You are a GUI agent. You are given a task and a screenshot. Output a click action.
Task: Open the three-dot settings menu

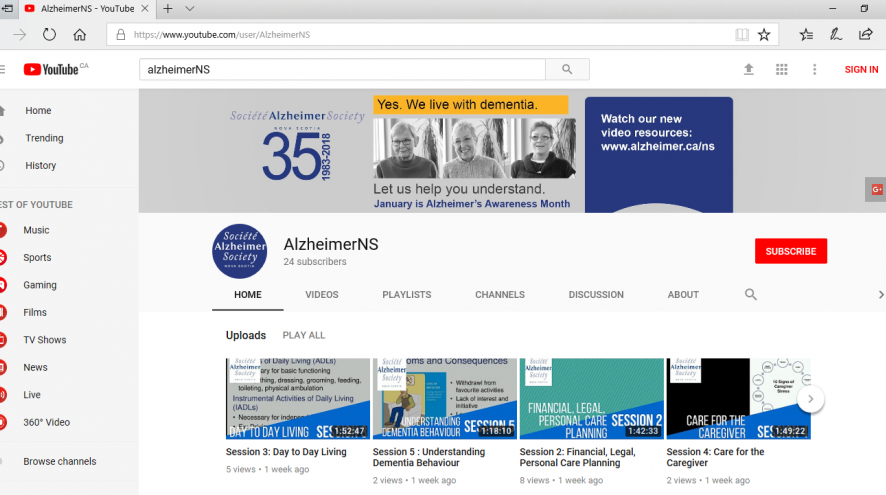tap(814, 69)
